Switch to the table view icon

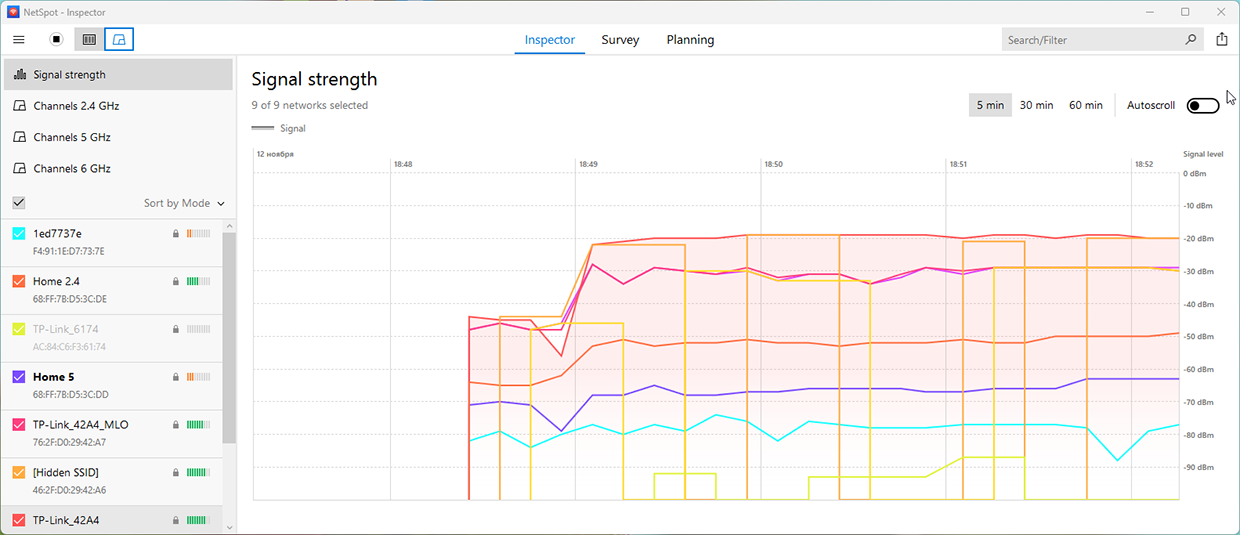pyautogui.click(x=89, y=40)
